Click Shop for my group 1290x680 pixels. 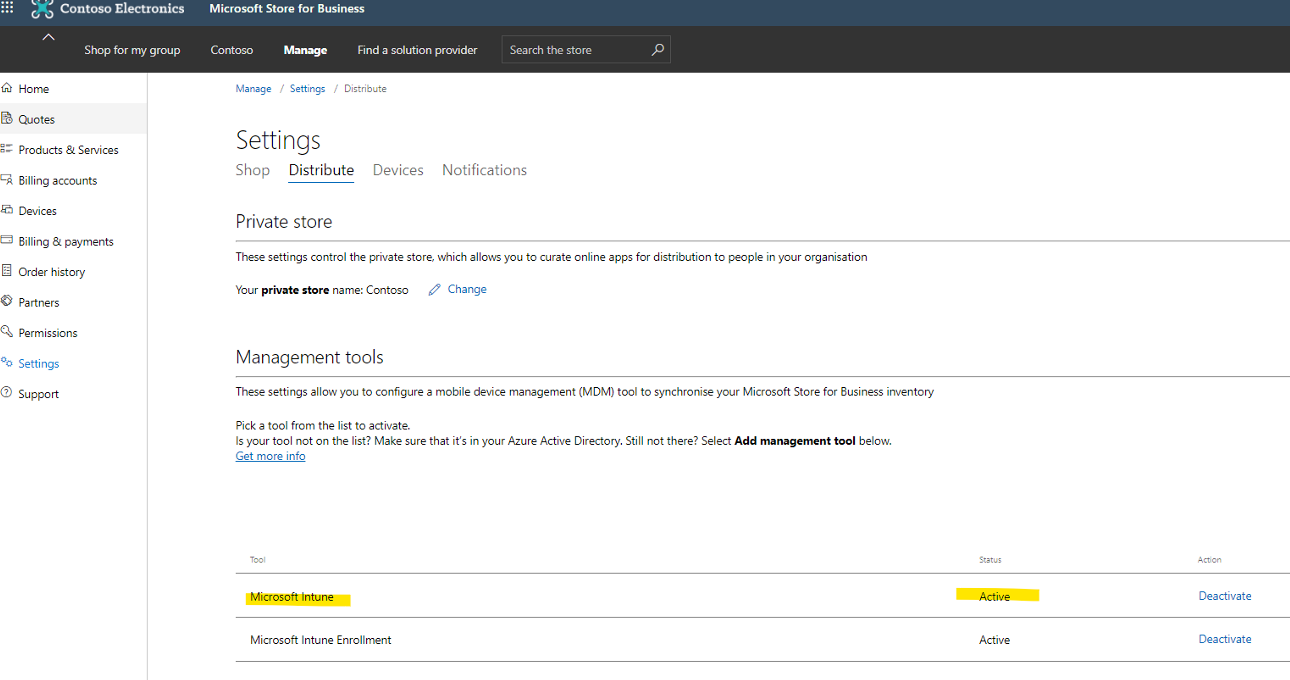coord(132,50)
